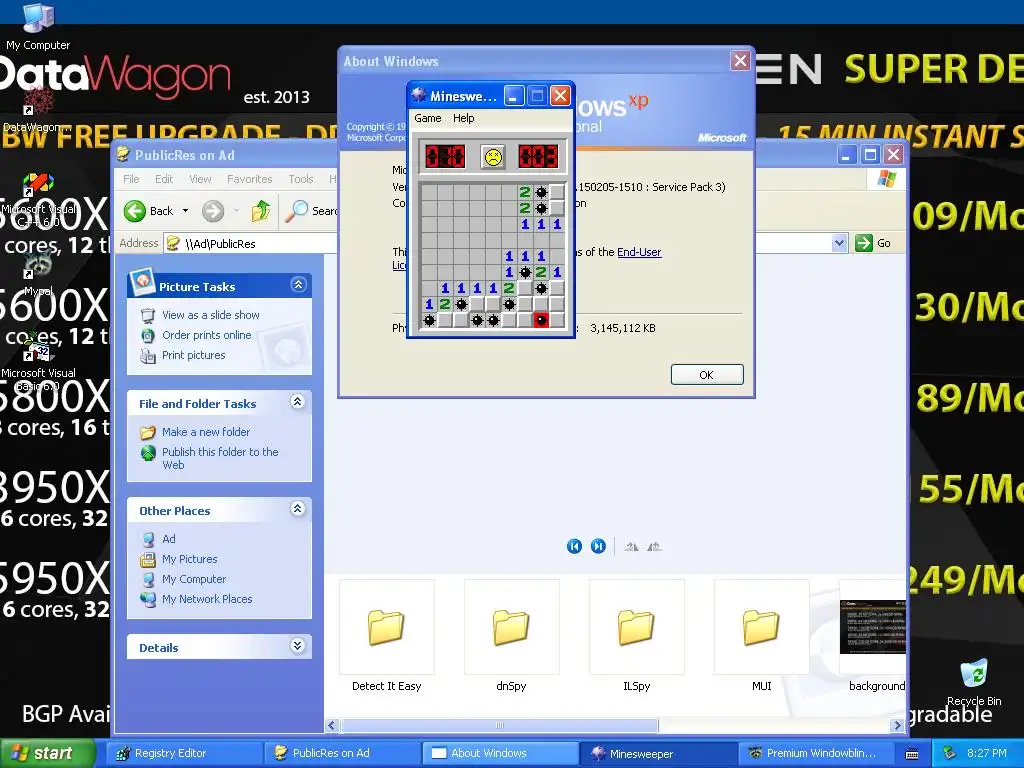Click Order prints online
This screenshot has height=768, width=1024.
pyautogui.click(x=206, y=335)
